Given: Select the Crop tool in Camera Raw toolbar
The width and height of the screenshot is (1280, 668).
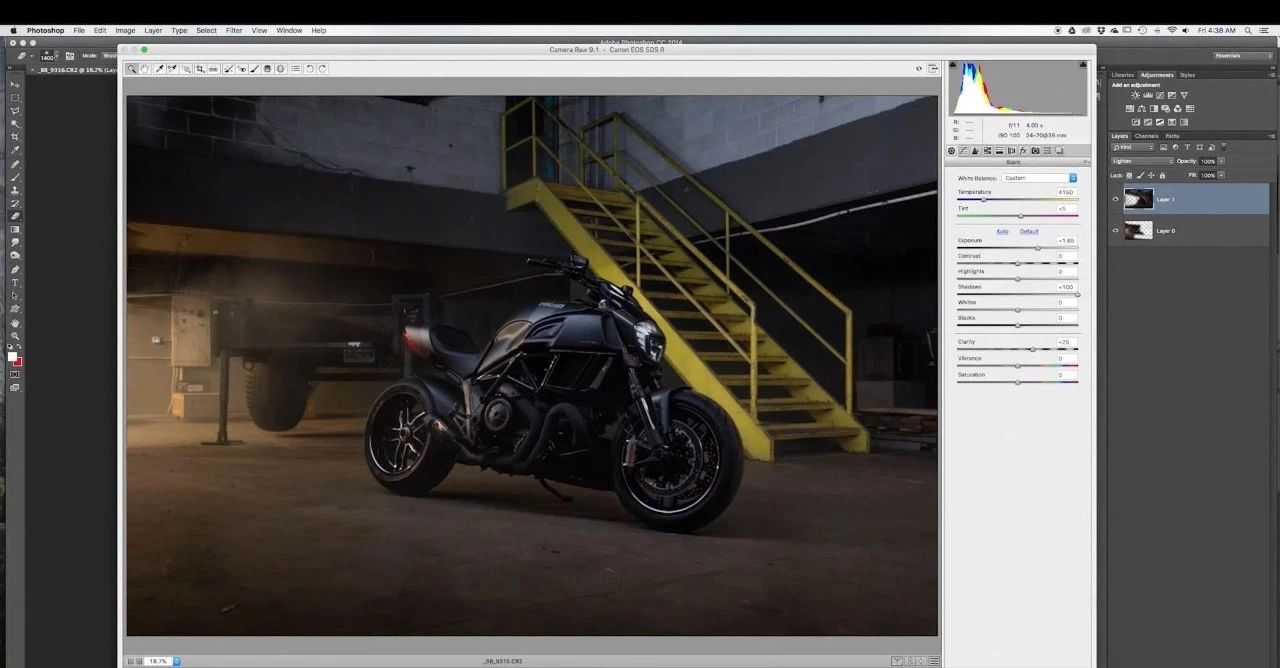Looking at the screenshot, I should tap(200, 69).
